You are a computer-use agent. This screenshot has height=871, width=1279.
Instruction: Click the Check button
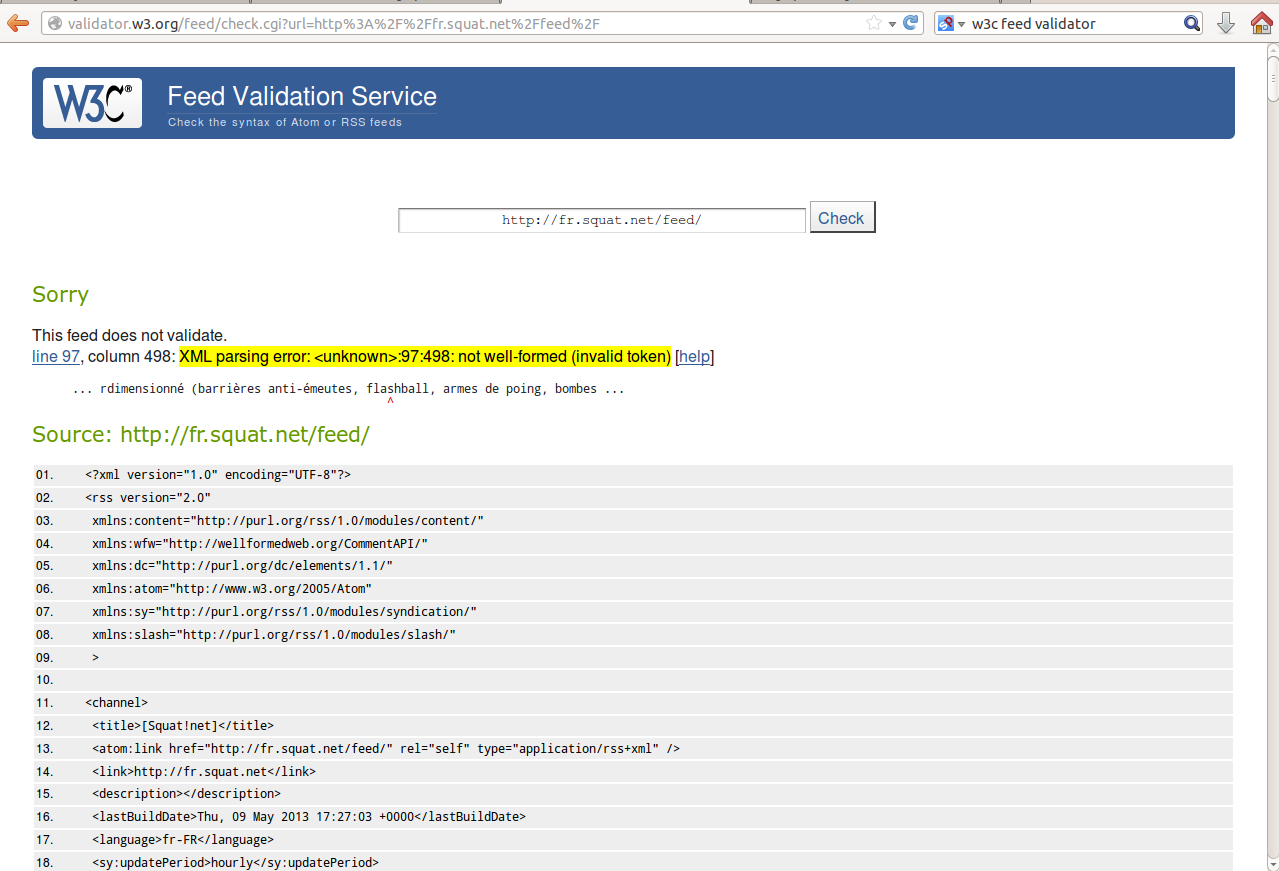point(842,218)
